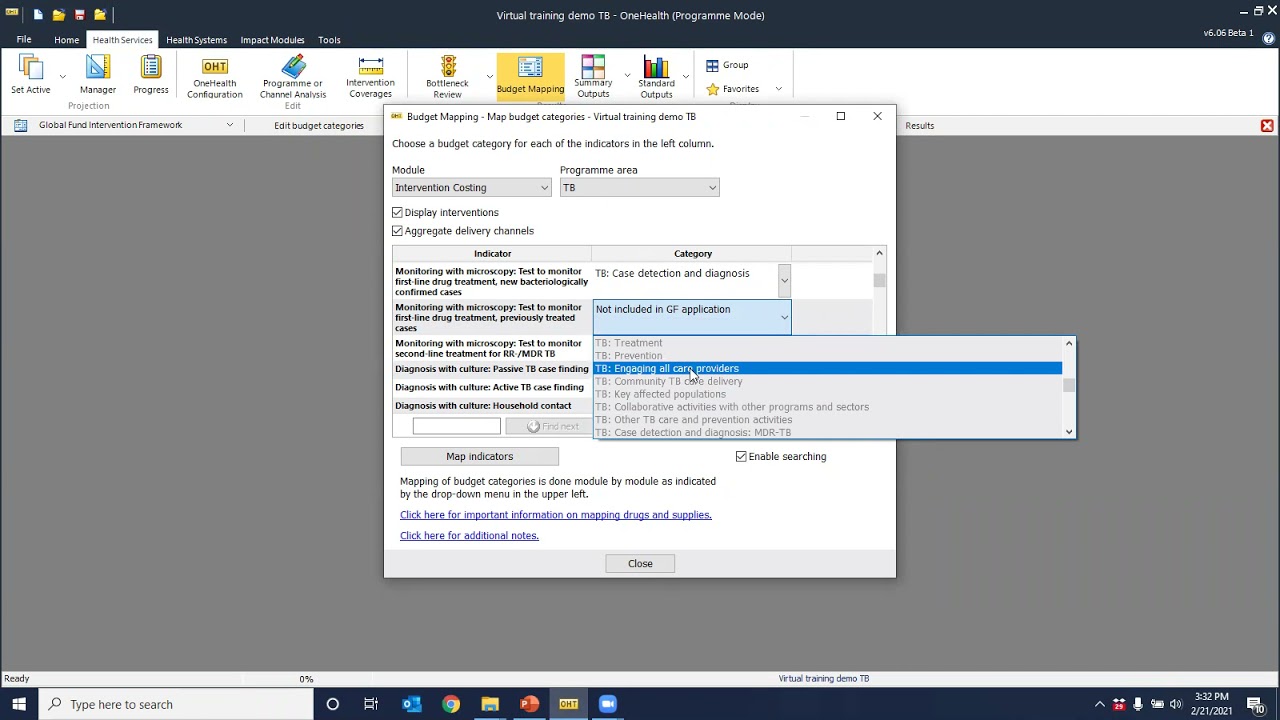Select TB: Treatment in dropdown list

point(828,343)
